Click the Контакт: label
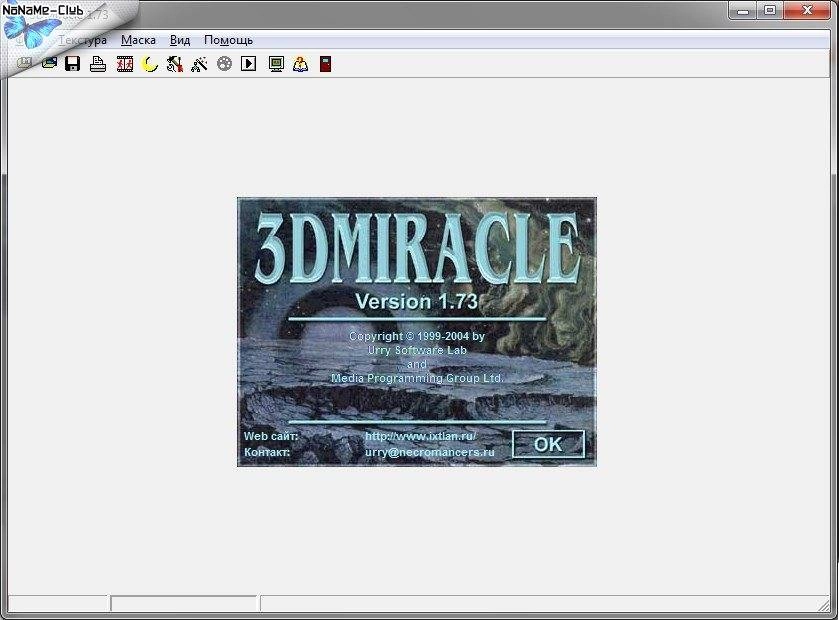The height and width of the screenshot is (620, 839). (x=267, y=452)
